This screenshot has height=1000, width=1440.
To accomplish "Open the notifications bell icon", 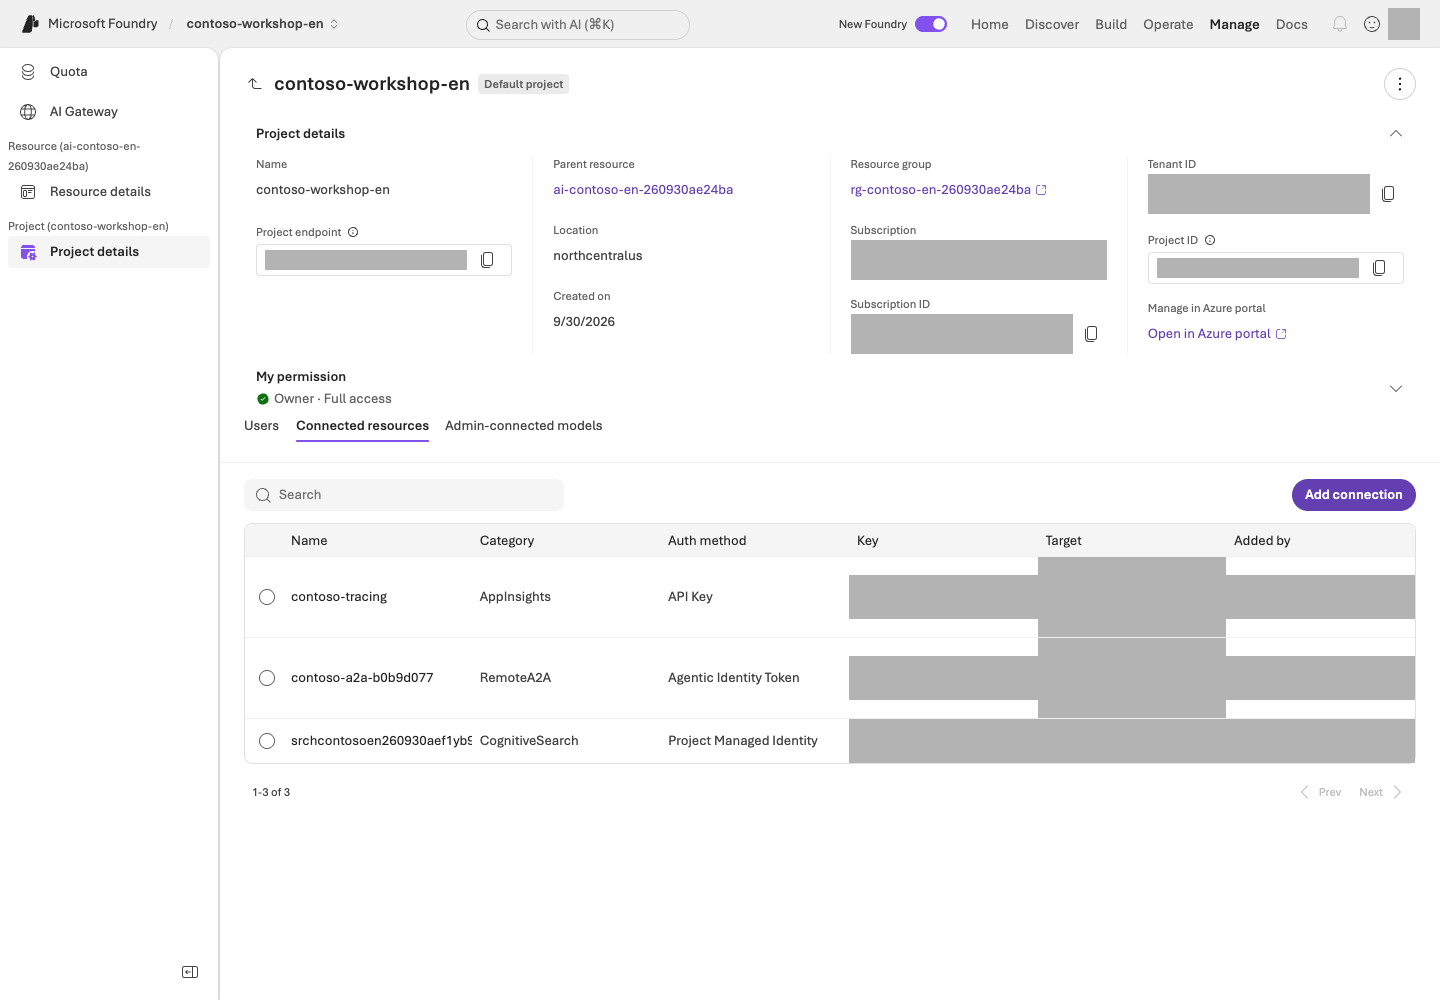I will click(x=1340, y=24).
